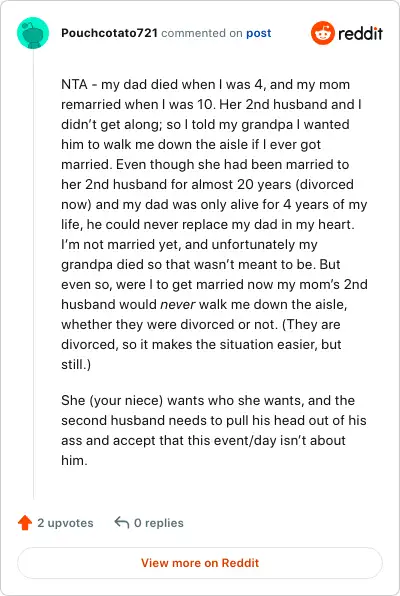Click the Reddit Snoo logo icon
Screen dimensions: 400x596
coord(323,33)
